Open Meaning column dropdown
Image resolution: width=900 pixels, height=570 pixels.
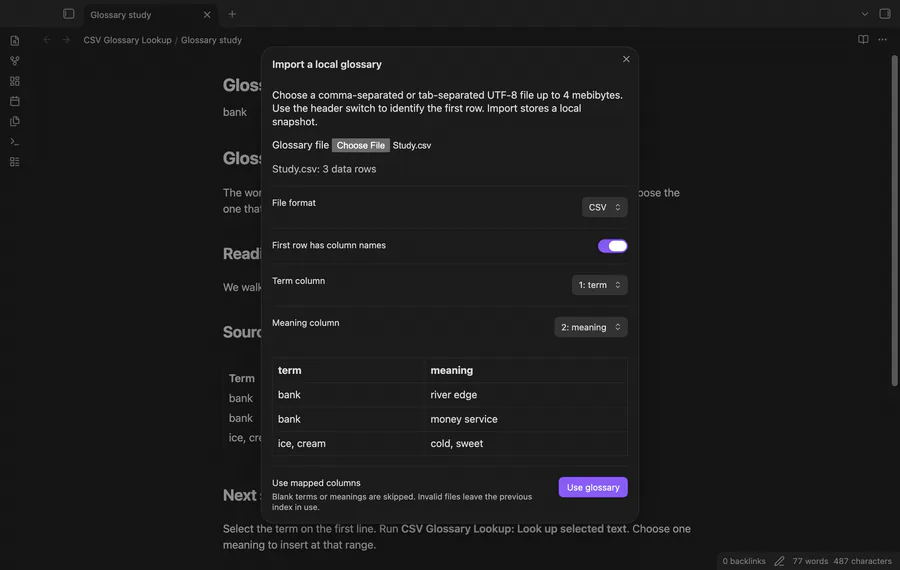pyautogui.click(x=591, y=327)
